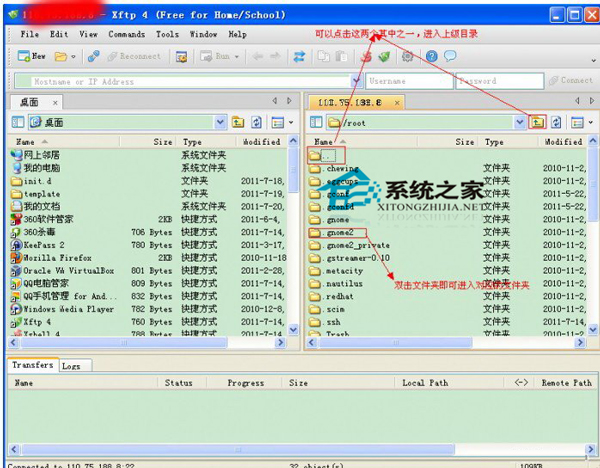Click the Connect button
The image size is (600, 468).
point(571,80)
